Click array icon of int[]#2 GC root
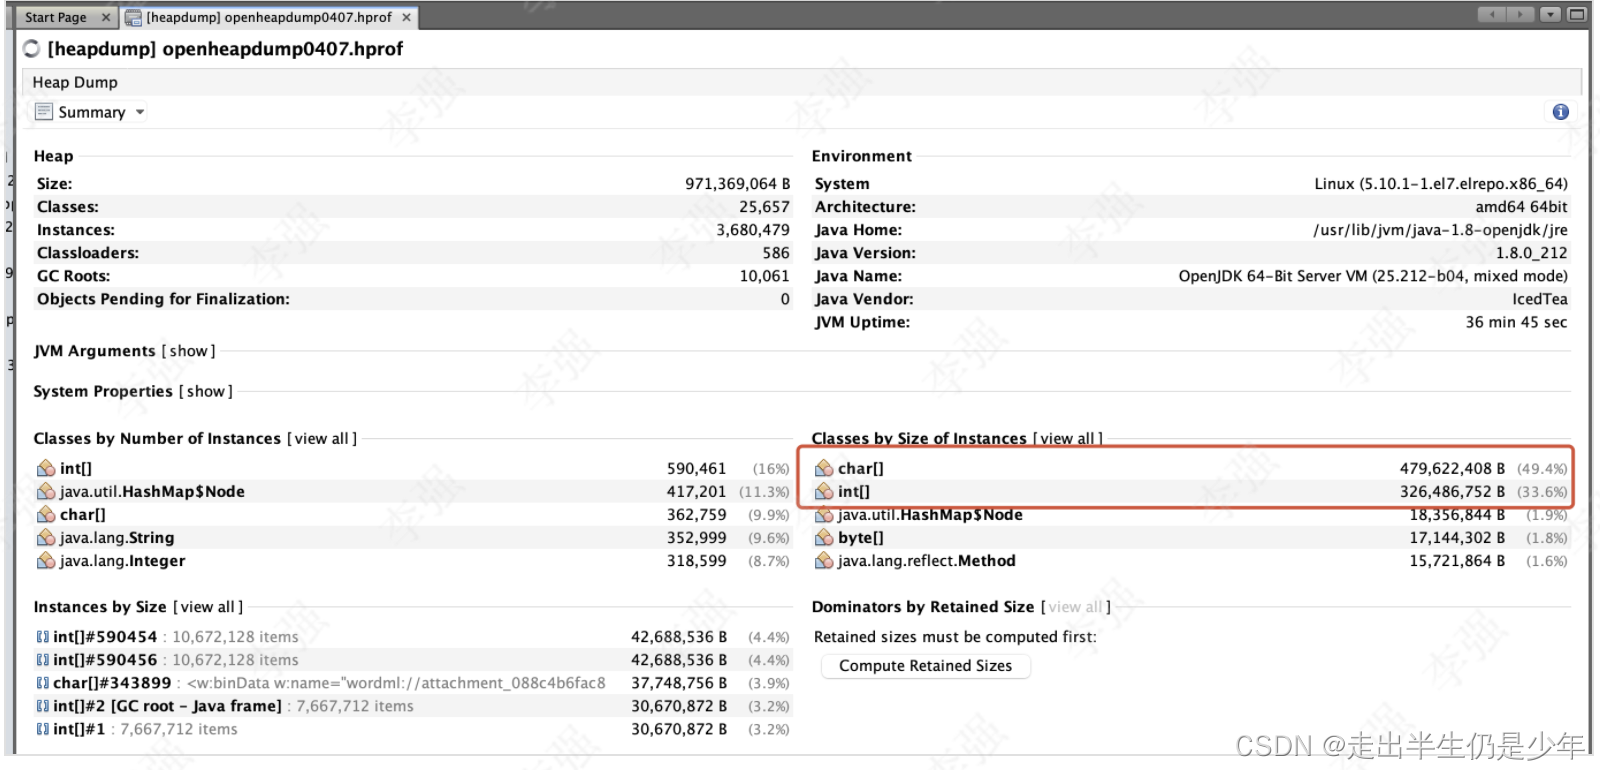The height and width of the screenshot is (770, 1600). 42,706
